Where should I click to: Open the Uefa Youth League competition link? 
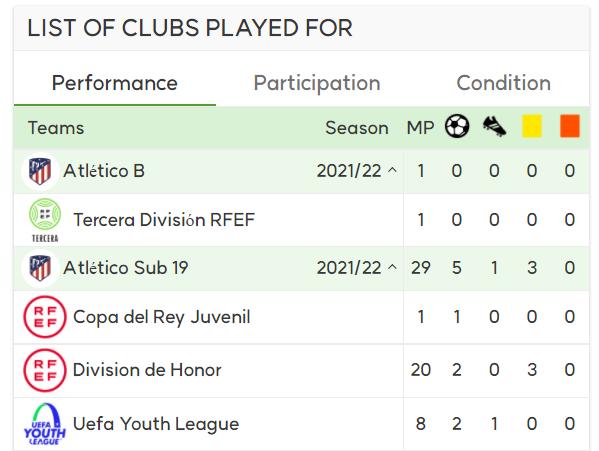156,424
